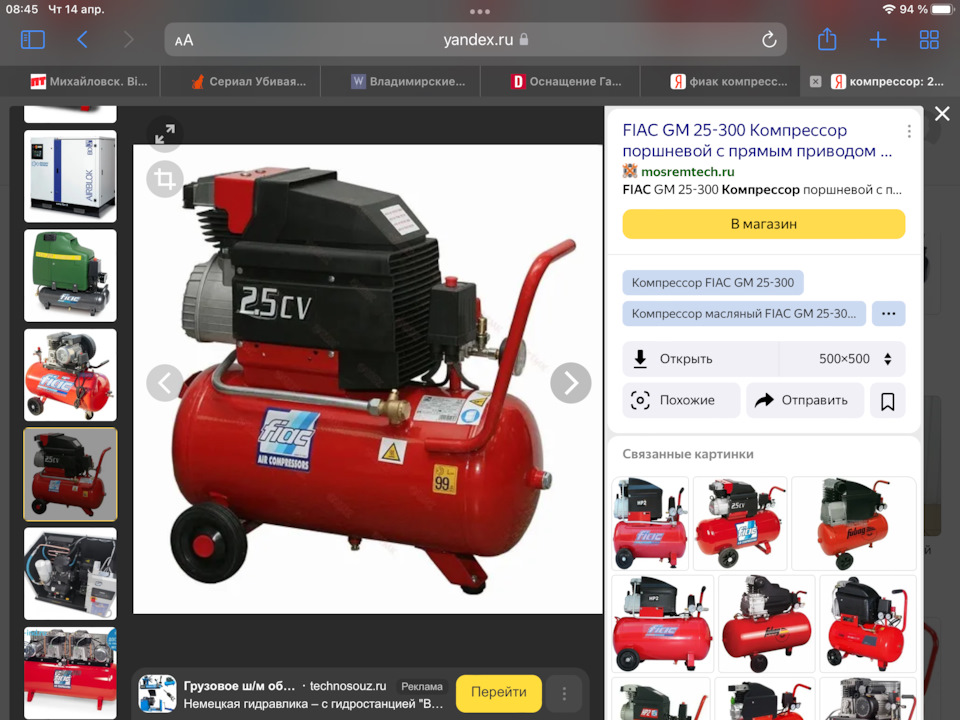Open the image options three-dot menu
This screenshot has width=960, height=720.
tap(909, 131)
